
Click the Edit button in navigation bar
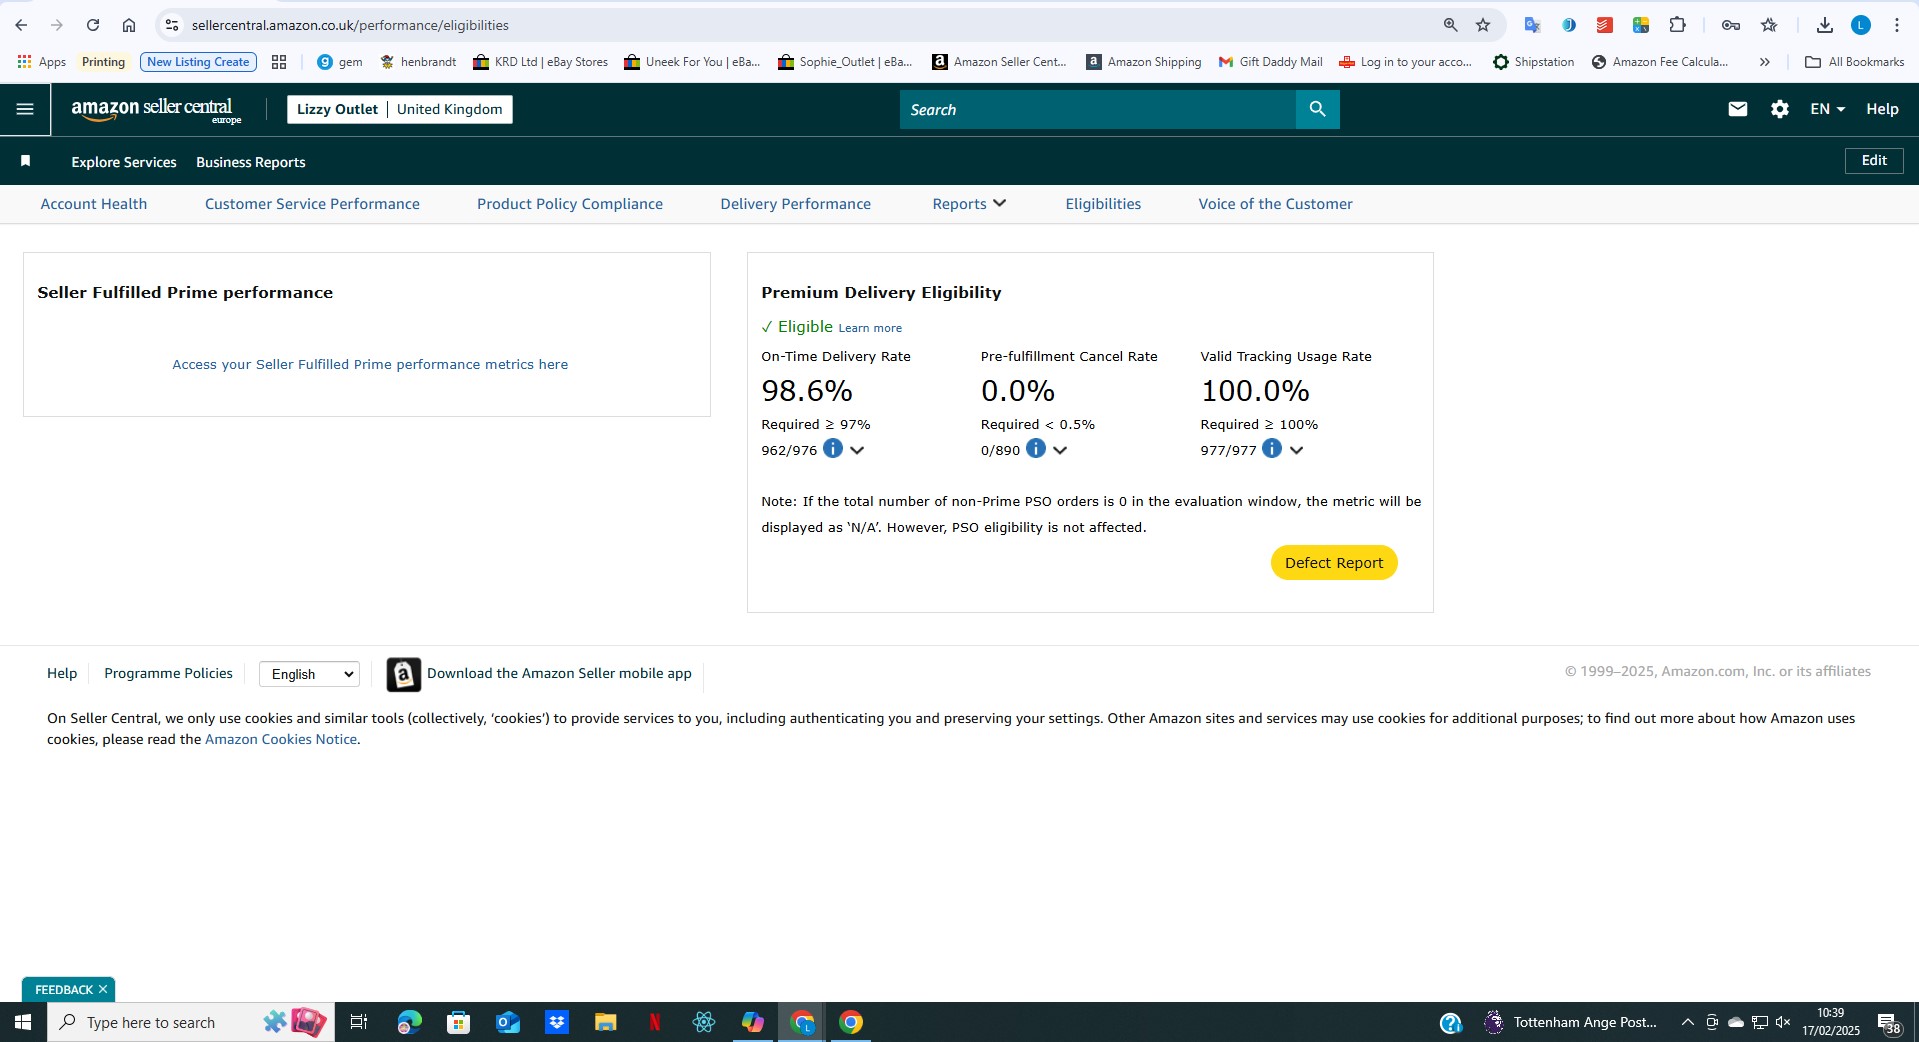[1874, 160]
